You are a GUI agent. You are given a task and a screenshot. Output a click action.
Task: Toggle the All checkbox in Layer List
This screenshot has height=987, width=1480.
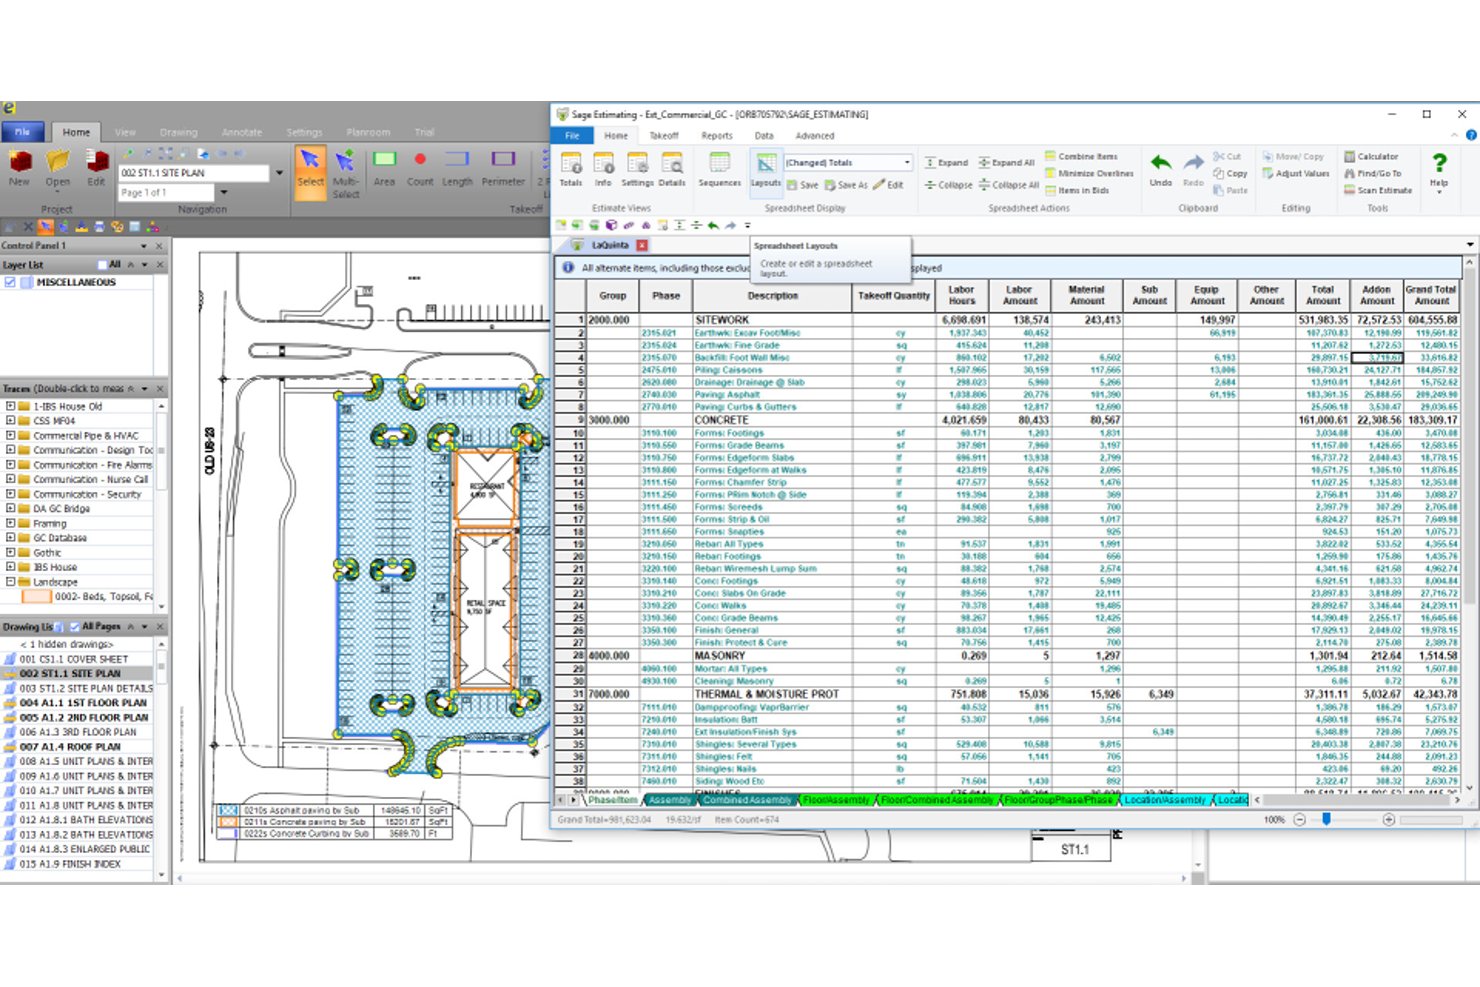[102, 265]
